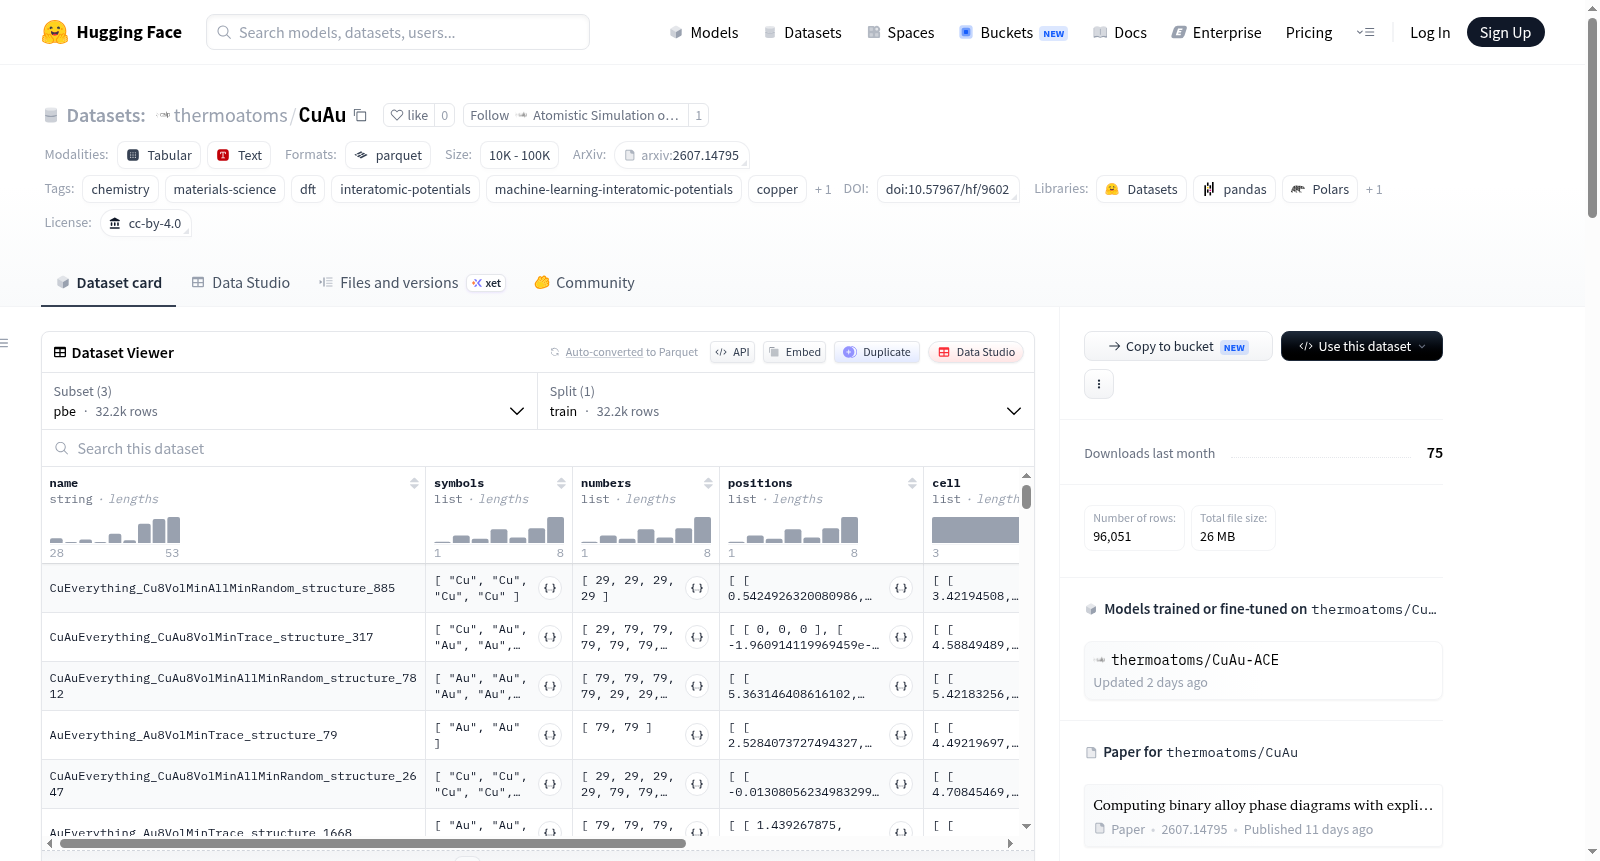Select the parquet format tag
This screenshot has width=1600, height=861.
(388, 155)
